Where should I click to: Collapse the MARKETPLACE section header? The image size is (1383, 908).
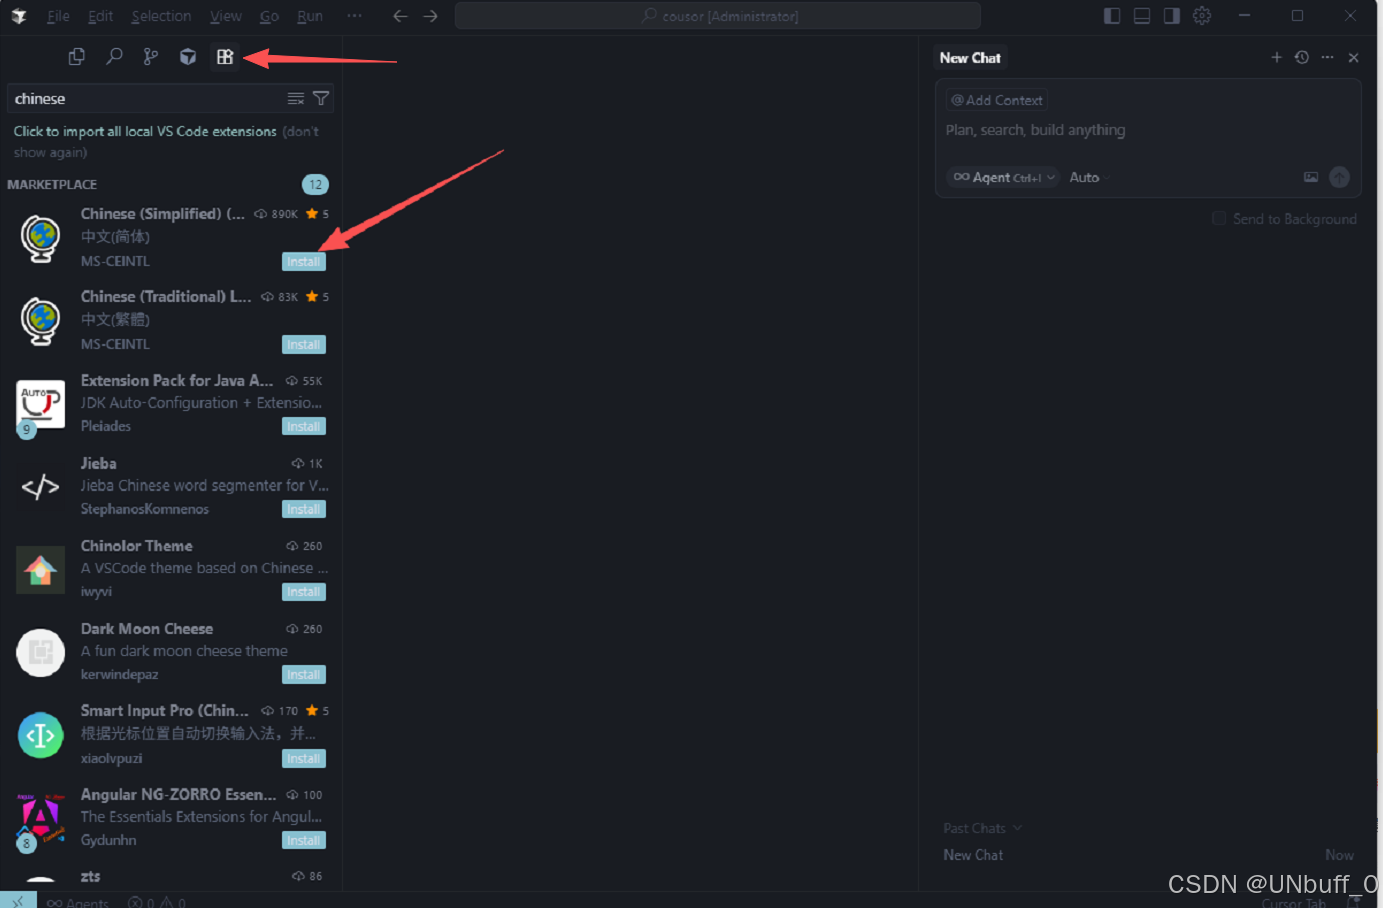[x=52, y=184]
